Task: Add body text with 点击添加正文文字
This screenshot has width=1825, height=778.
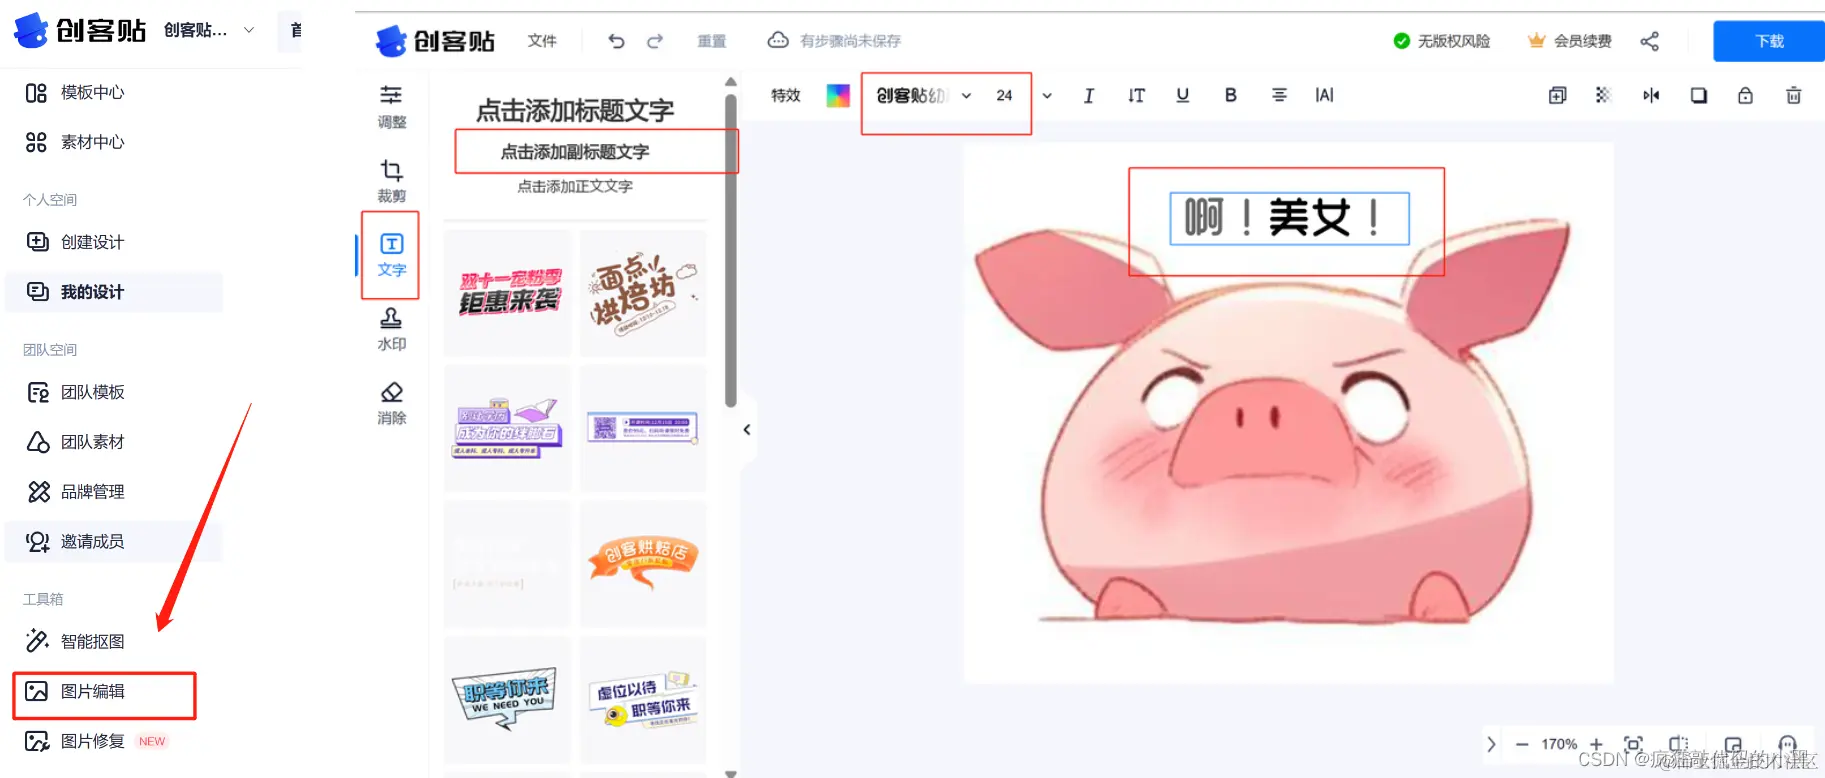Action: [575, 186]
